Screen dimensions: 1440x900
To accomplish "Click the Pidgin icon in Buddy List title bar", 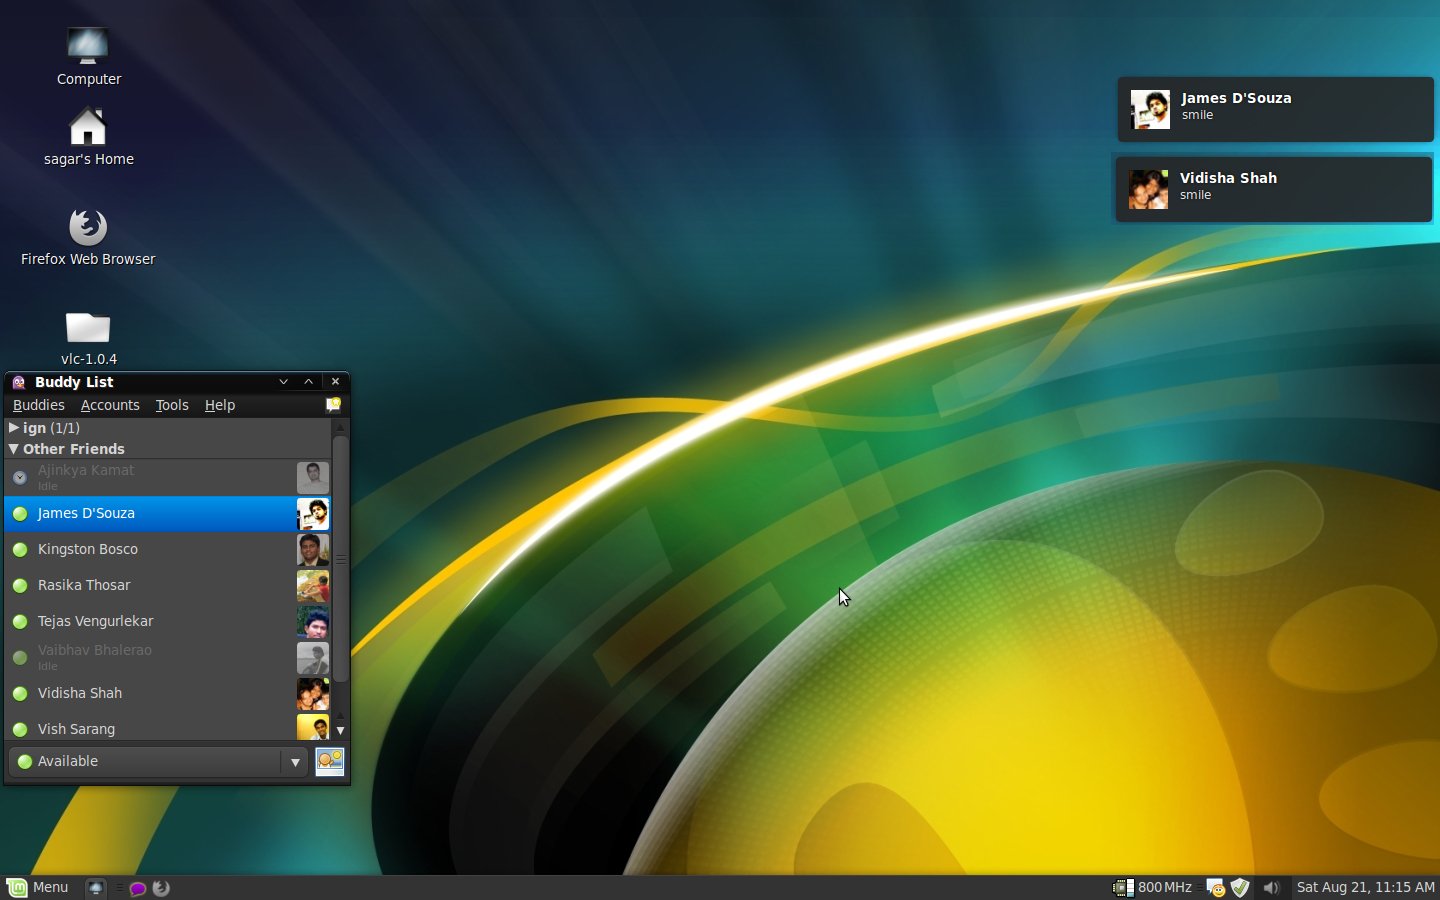I will 19,382.
